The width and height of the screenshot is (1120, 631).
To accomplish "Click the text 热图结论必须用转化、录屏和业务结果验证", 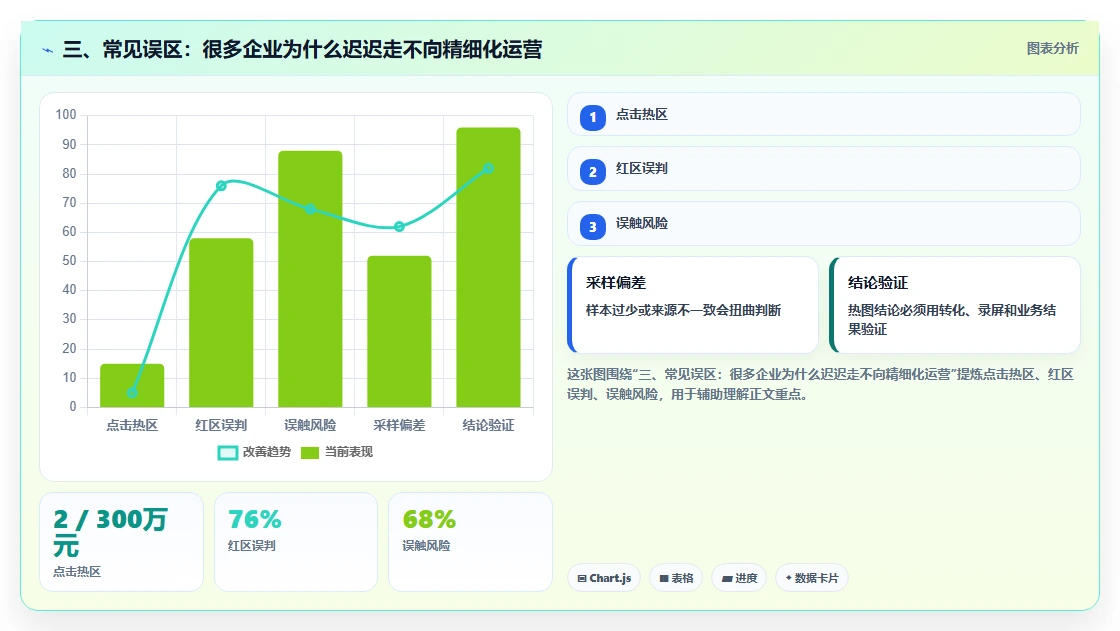I will (x=952, y=319).
